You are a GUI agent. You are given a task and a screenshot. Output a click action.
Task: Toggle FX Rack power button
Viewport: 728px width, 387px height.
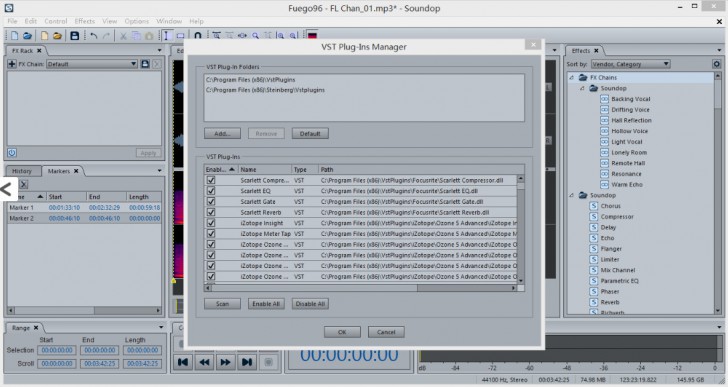pyautogui.click(x=12, y=153)
